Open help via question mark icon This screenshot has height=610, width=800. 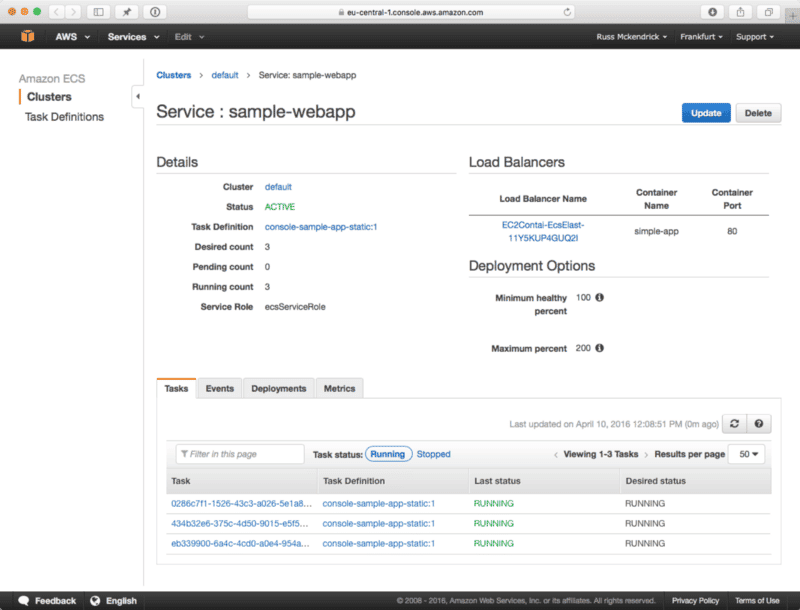[758, 423]
